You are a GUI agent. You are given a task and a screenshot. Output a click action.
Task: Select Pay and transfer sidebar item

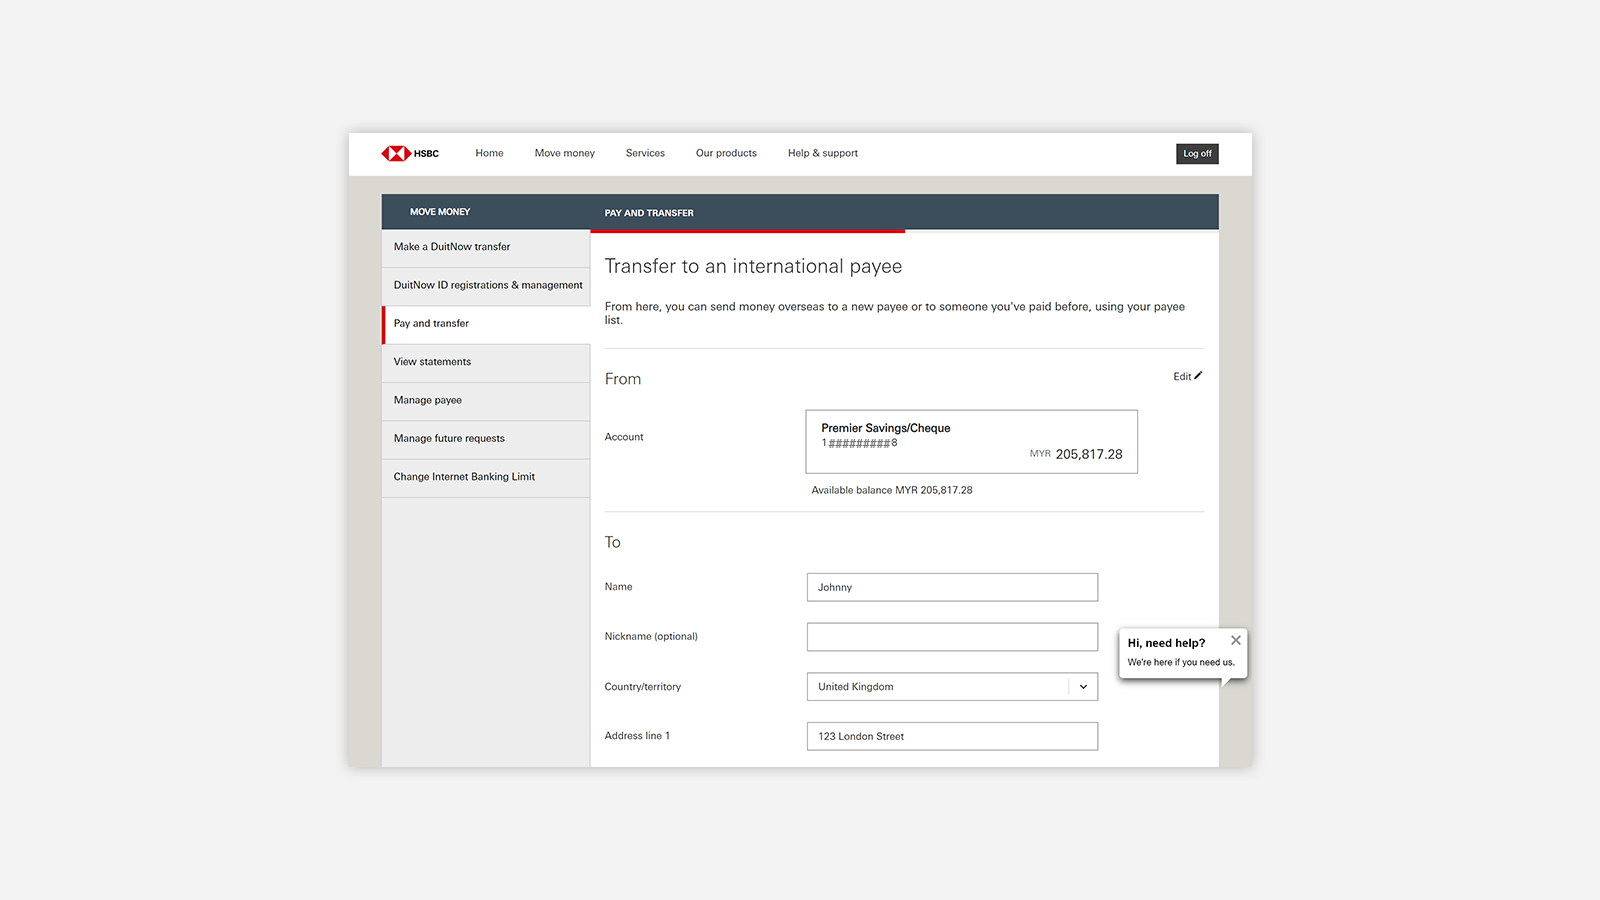[486, 324]
